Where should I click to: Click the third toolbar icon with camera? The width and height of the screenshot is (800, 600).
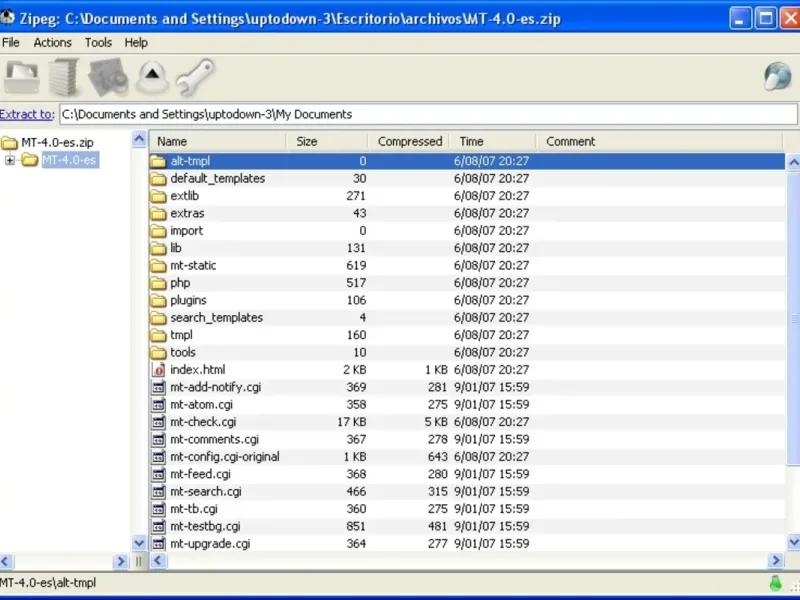coord(108,77)
